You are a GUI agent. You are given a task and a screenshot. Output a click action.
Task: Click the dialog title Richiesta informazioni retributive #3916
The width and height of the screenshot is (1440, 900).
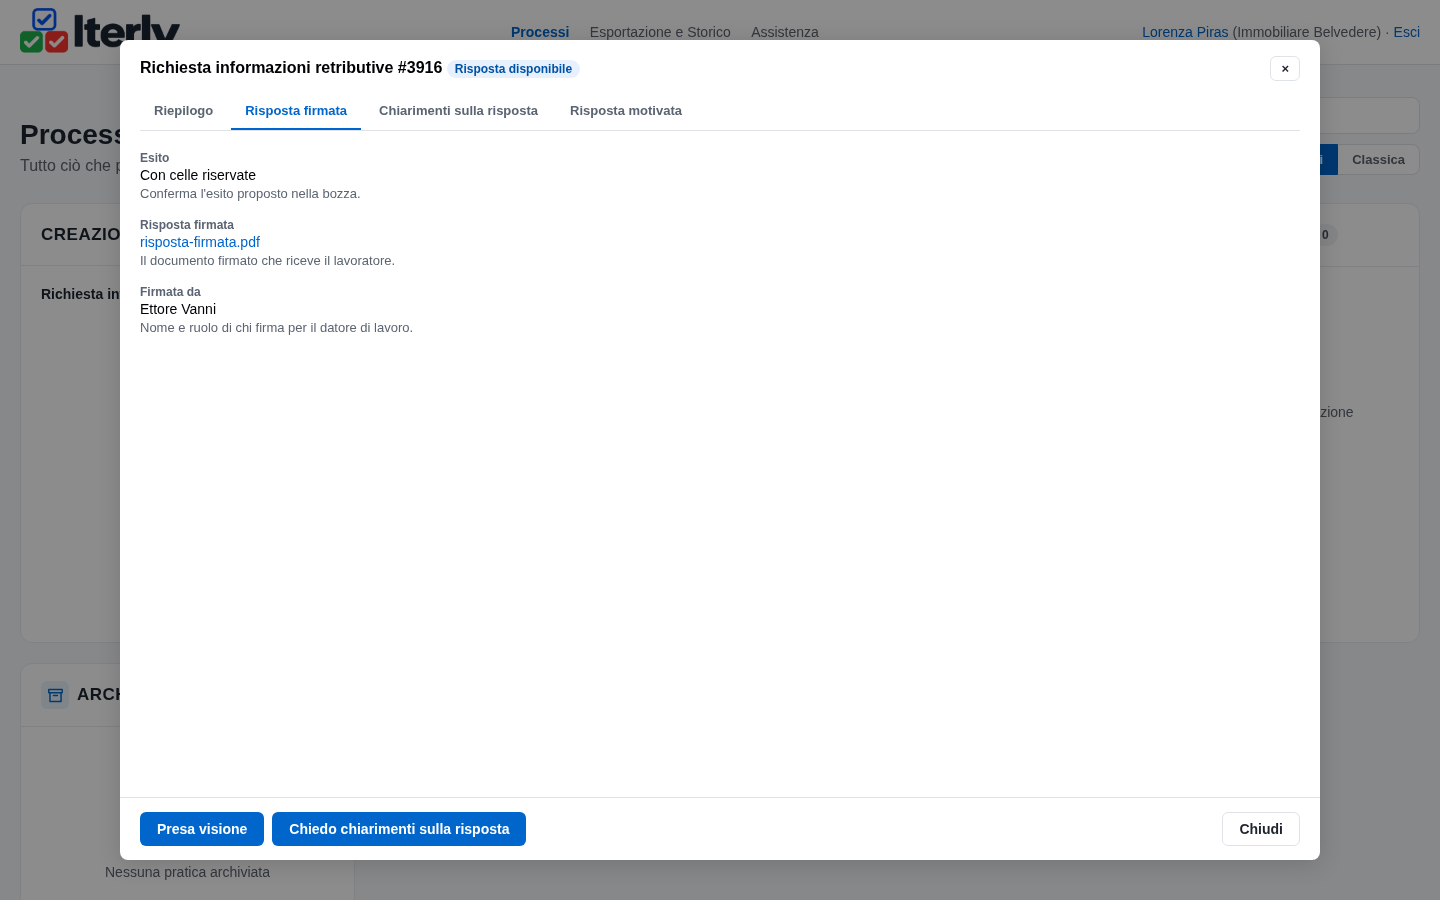[291, 68]
